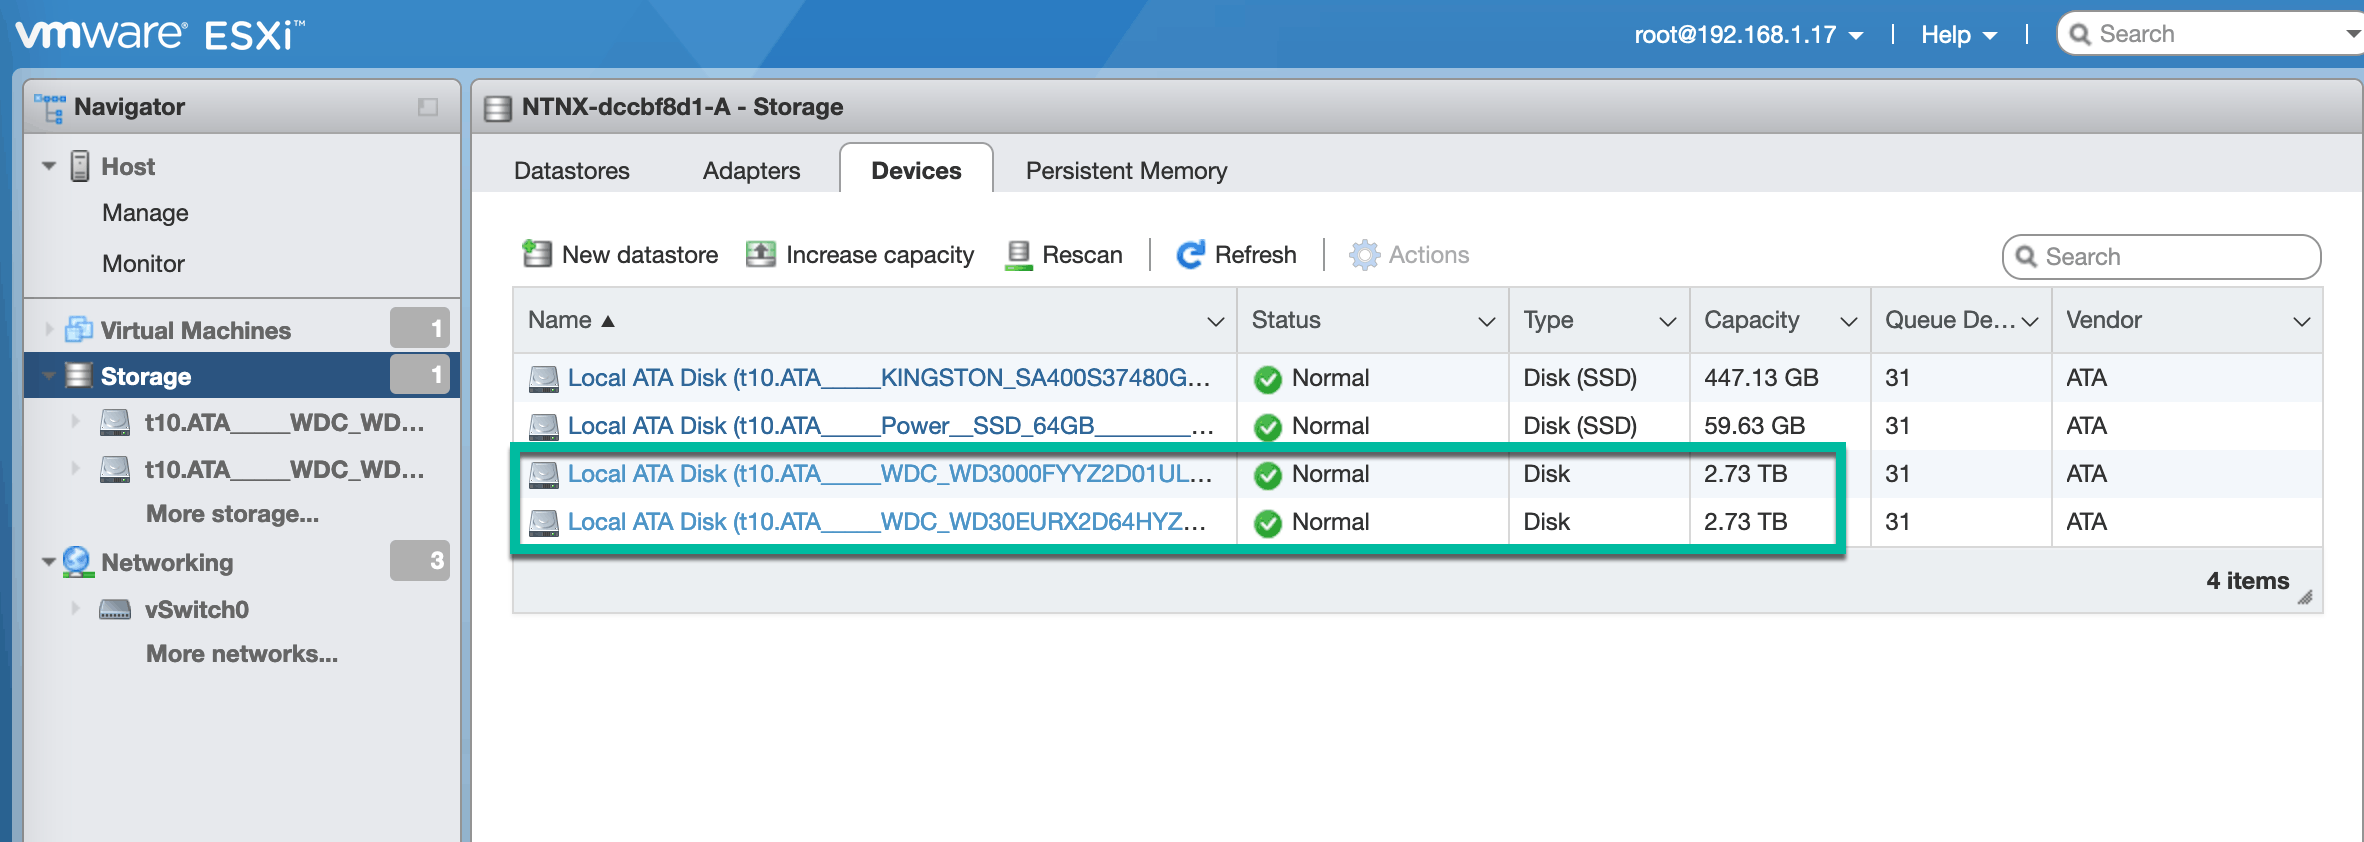2364x842 pixels.
Task: Select Monitor under Host
Action: click(143, 264)
